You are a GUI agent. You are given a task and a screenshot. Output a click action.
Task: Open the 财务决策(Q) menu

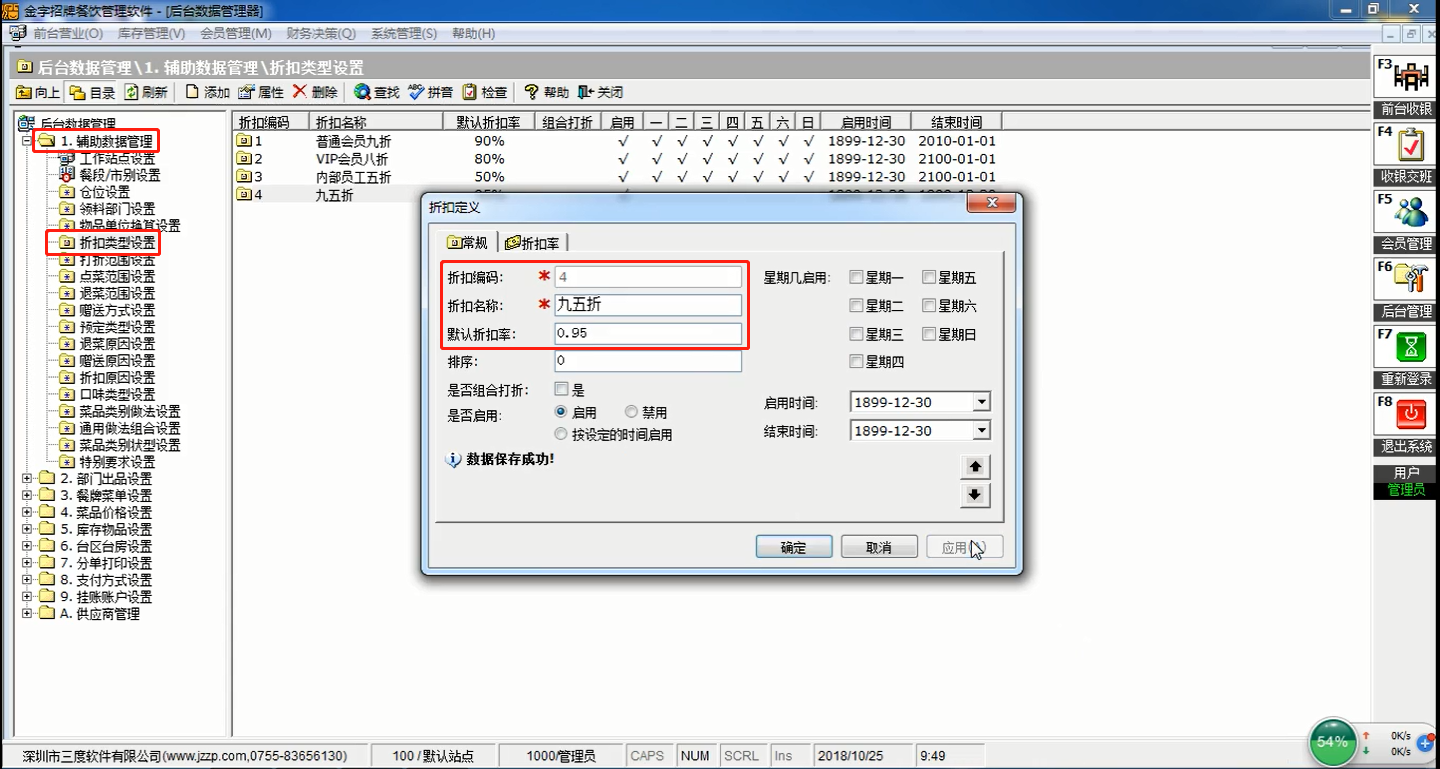321,33
